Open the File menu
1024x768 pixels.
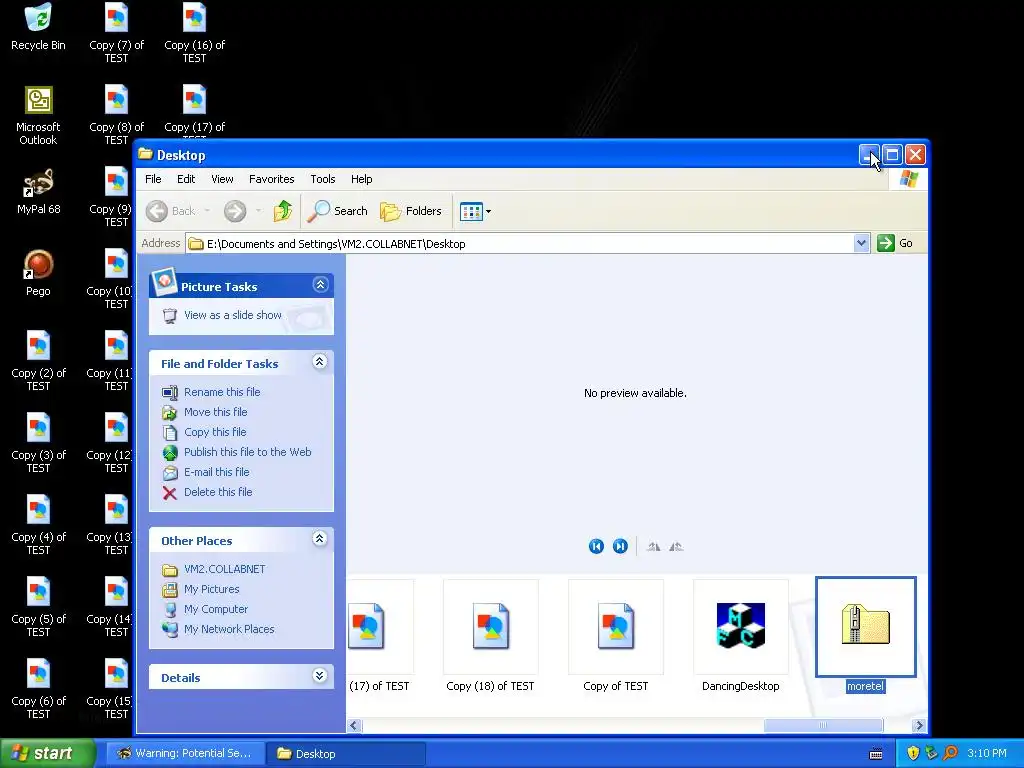click(x=153, y=179)
